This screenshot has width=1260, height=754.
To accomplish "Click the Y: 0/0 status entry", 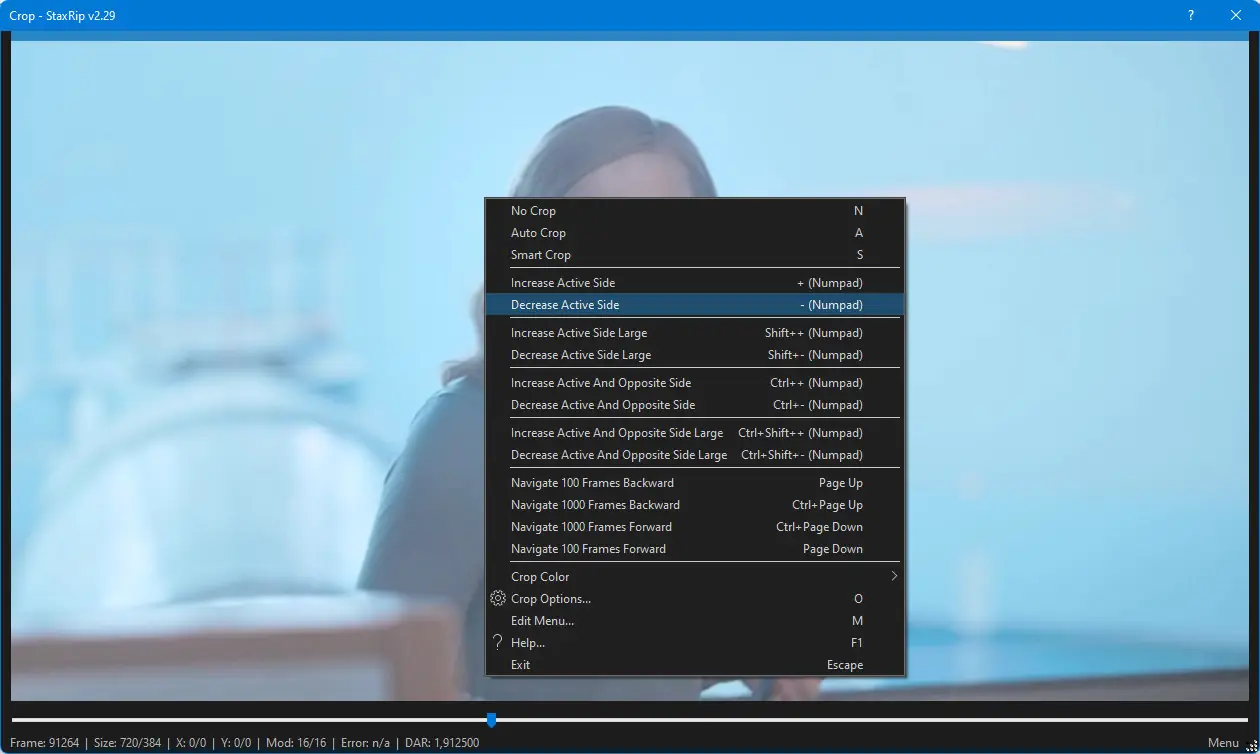I will (x=236, y=743).
